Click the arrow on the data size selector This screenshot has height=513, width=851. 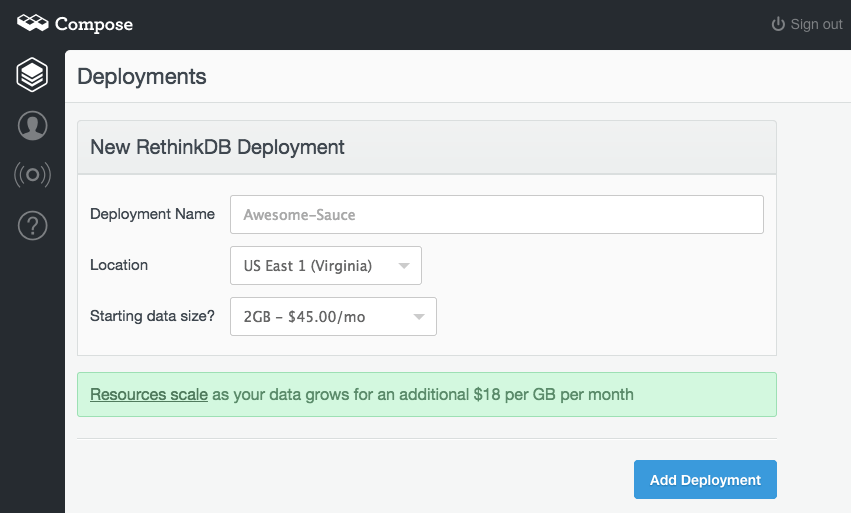pyautogui.click(x=418, y=317)
